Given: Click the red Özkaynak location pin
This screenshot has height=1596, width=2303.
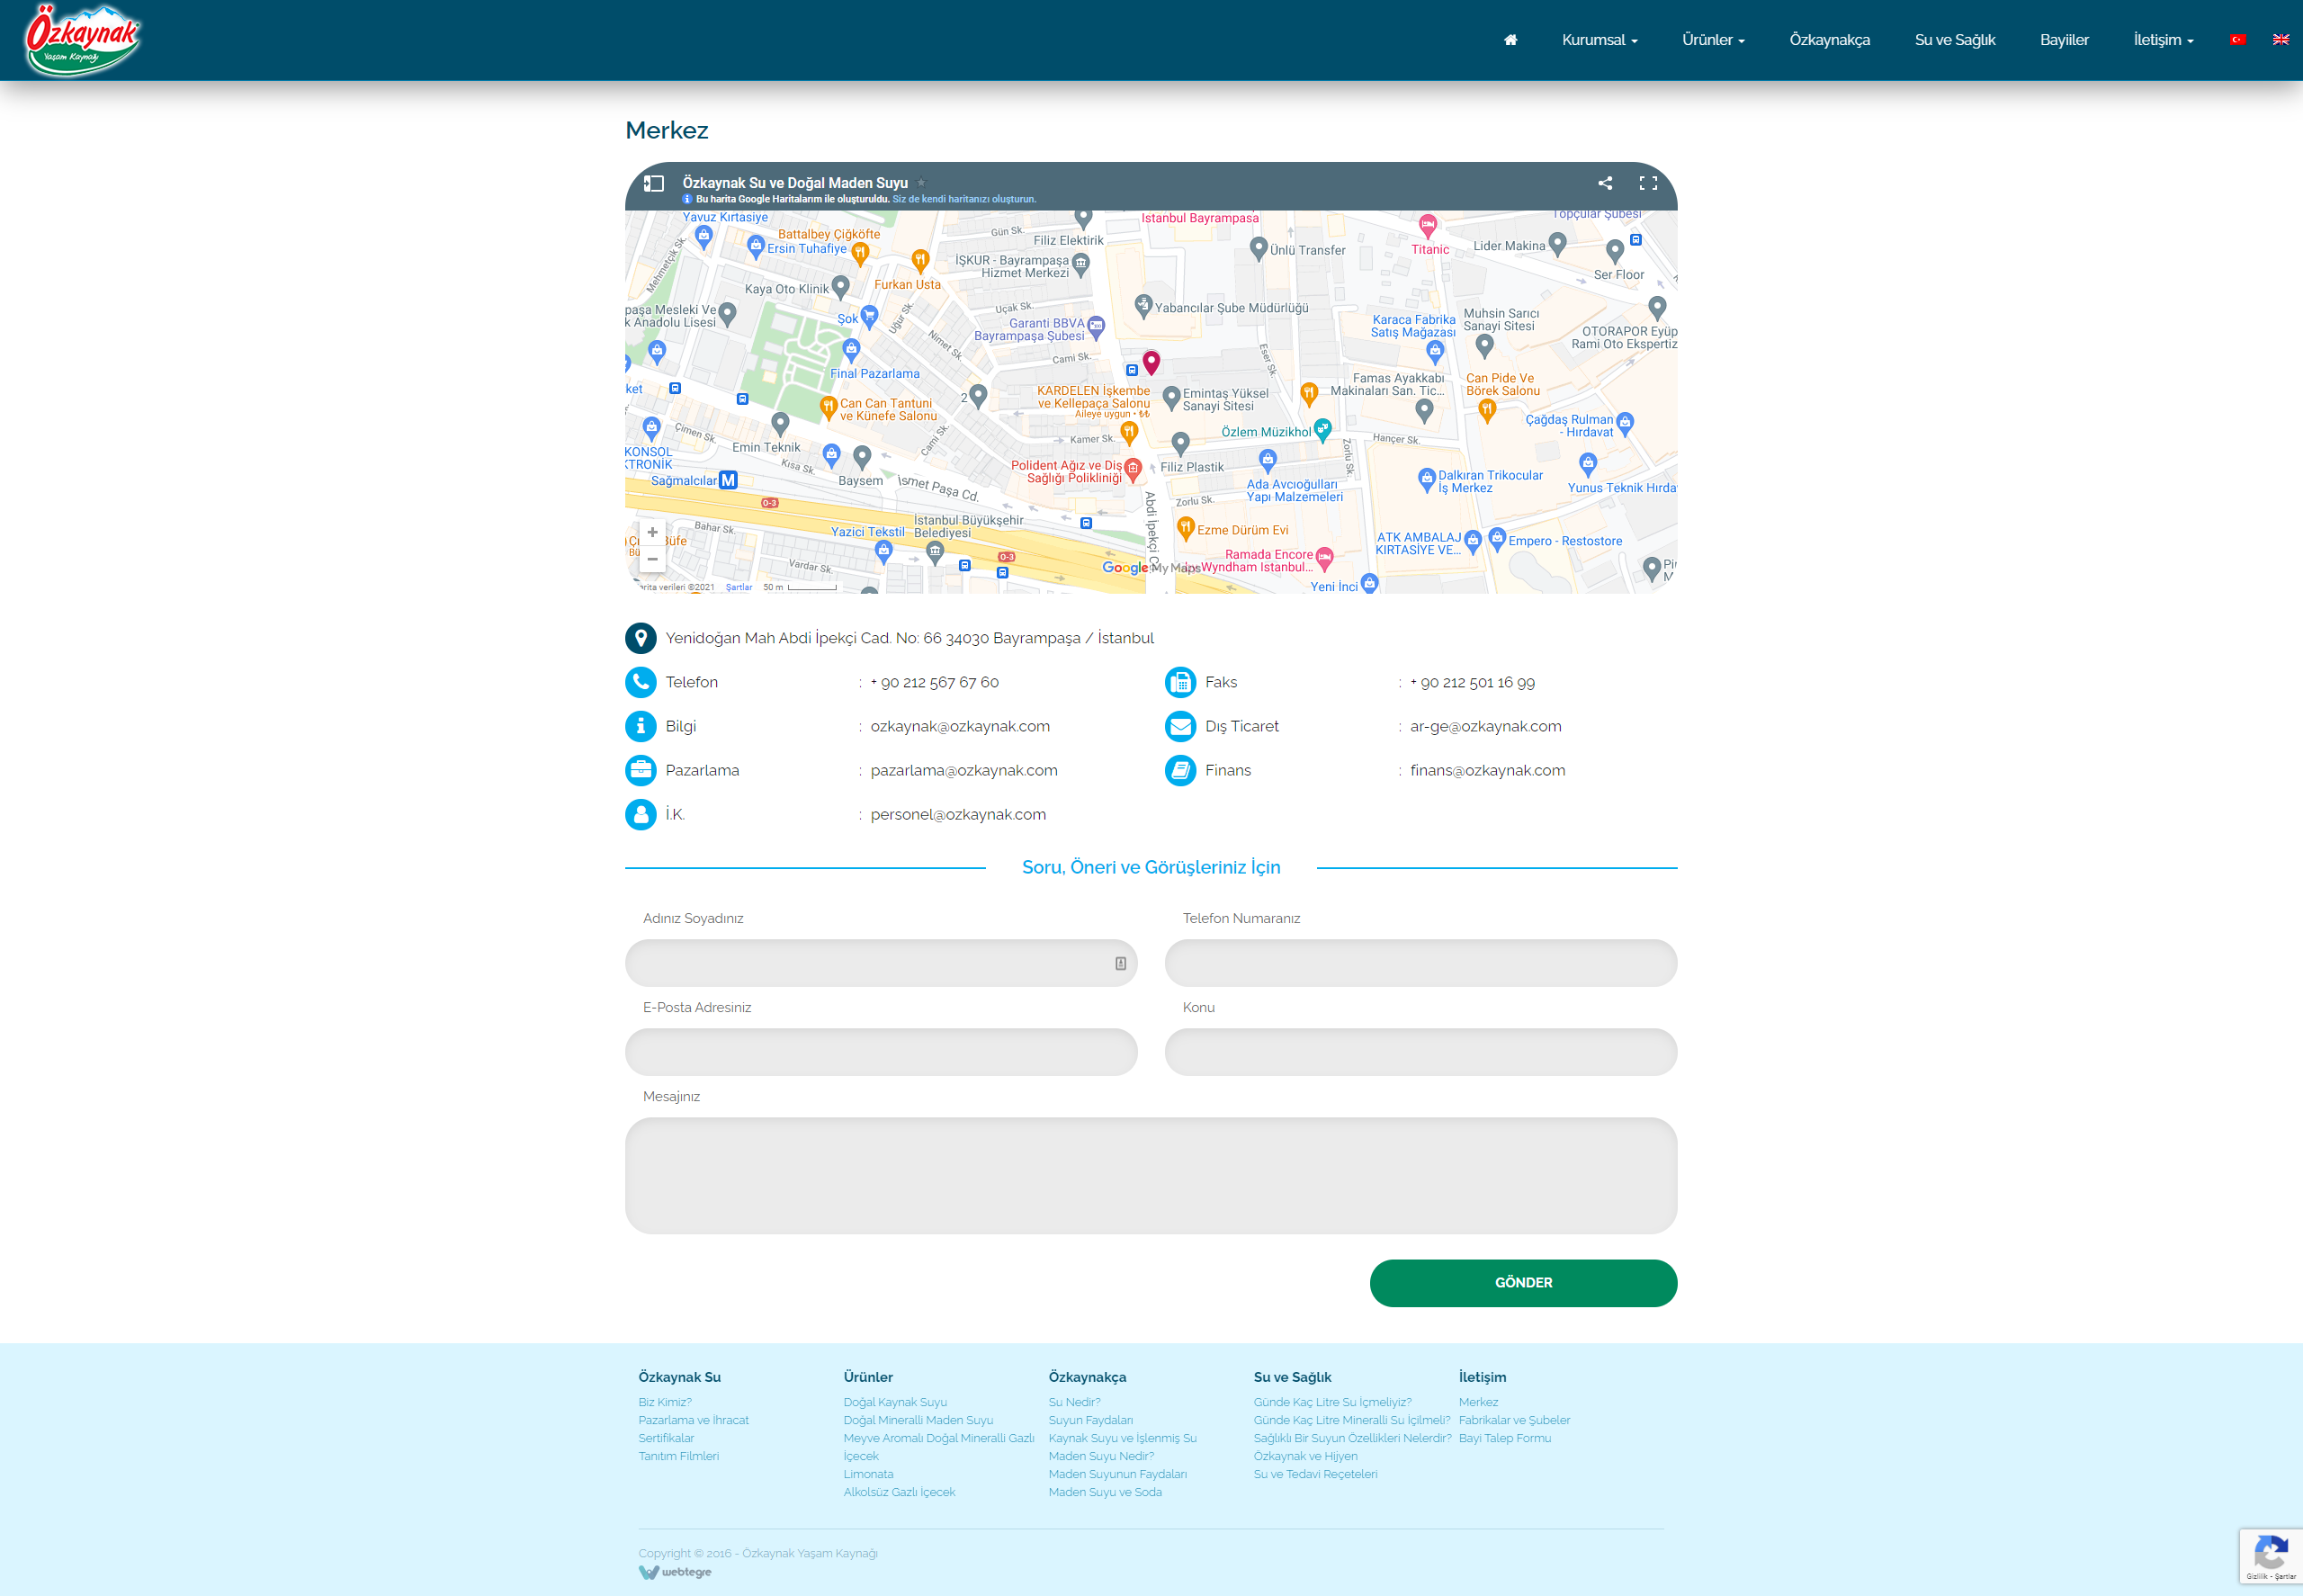Looking at the screenshot, I should (x=1151, y=362).
